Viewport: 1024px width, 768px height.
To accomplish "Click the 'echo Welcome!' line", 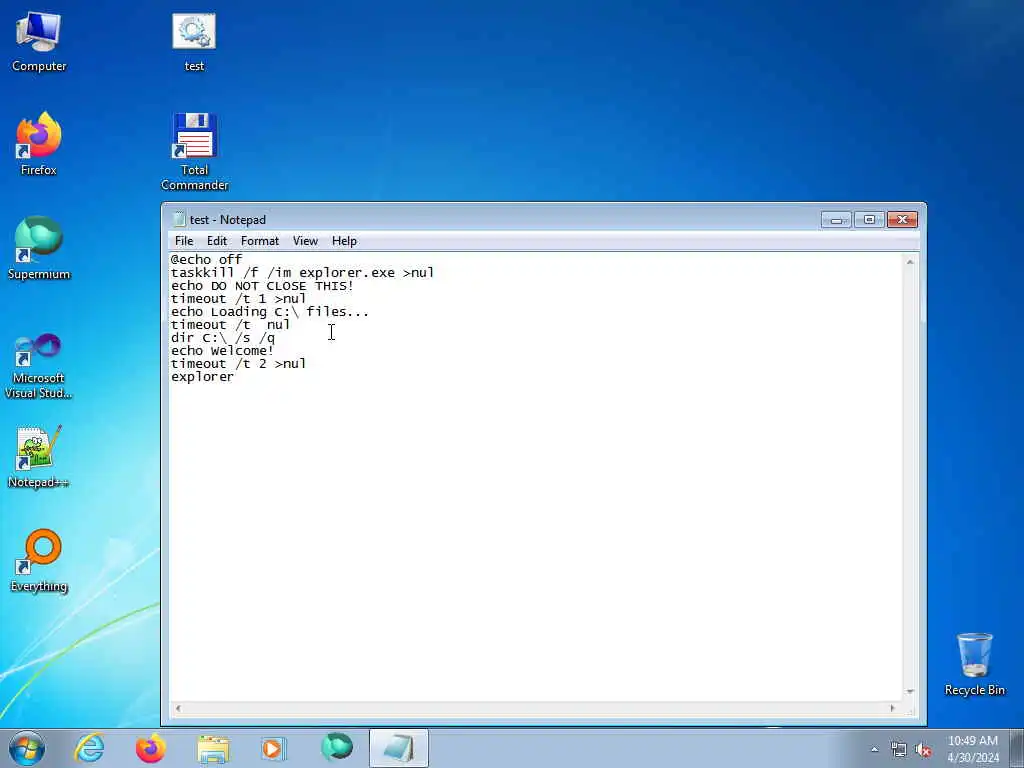I will tap(222, 351).
